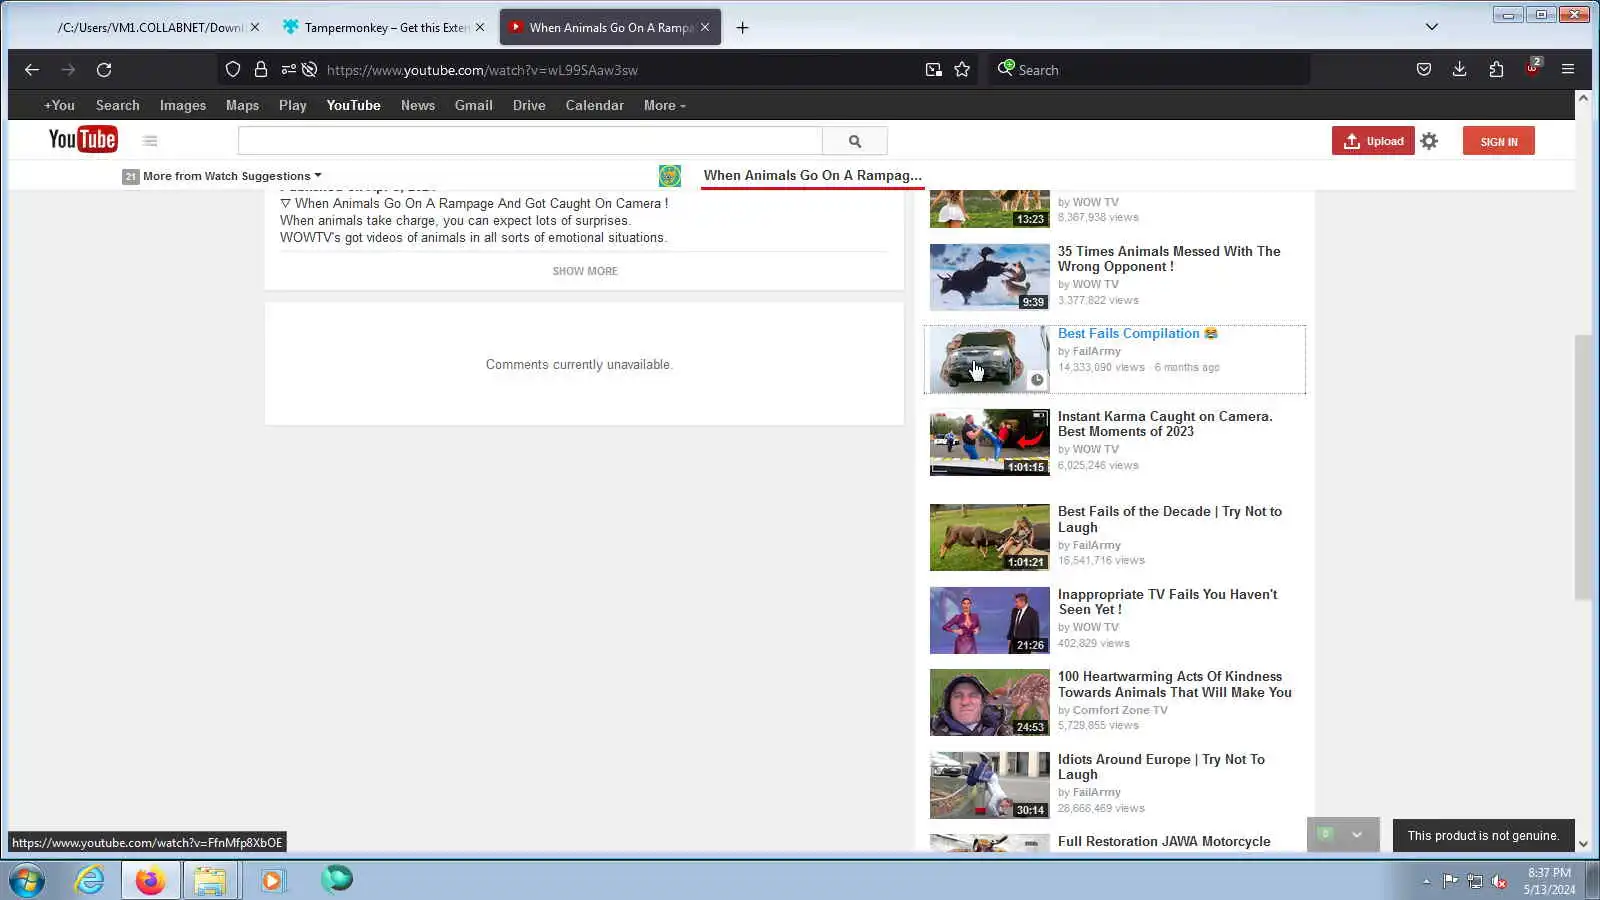This screenshot has width=1600, height=900.
Task: Go to the YouTube home logo
Action: pyautogui.click(x=83, y=140)
